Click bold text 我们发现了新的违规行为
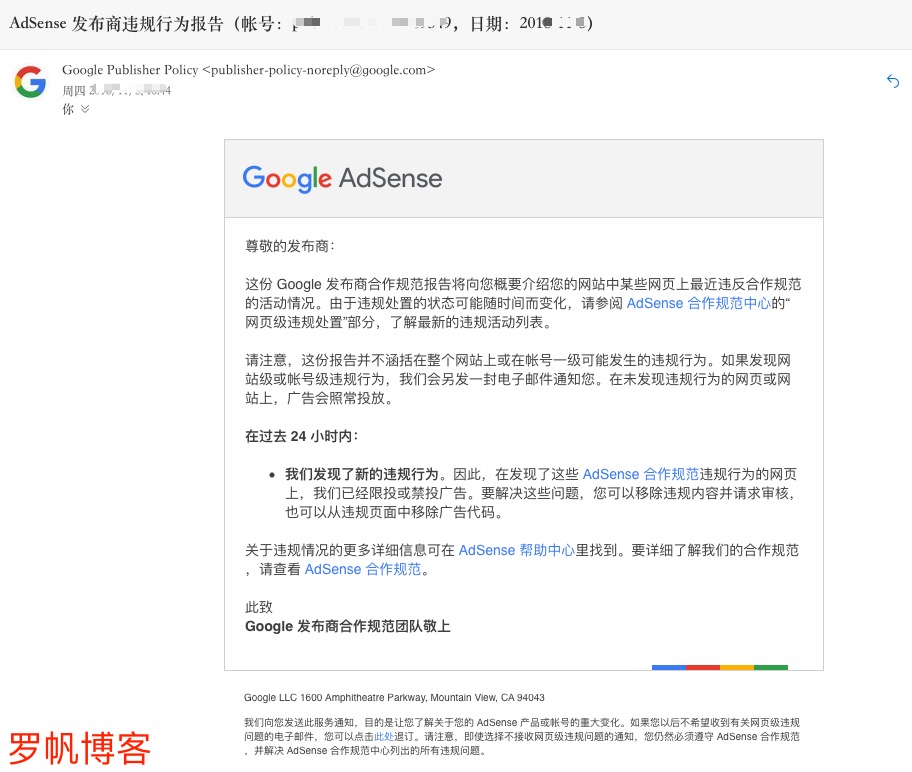 [x=362, y=474]
